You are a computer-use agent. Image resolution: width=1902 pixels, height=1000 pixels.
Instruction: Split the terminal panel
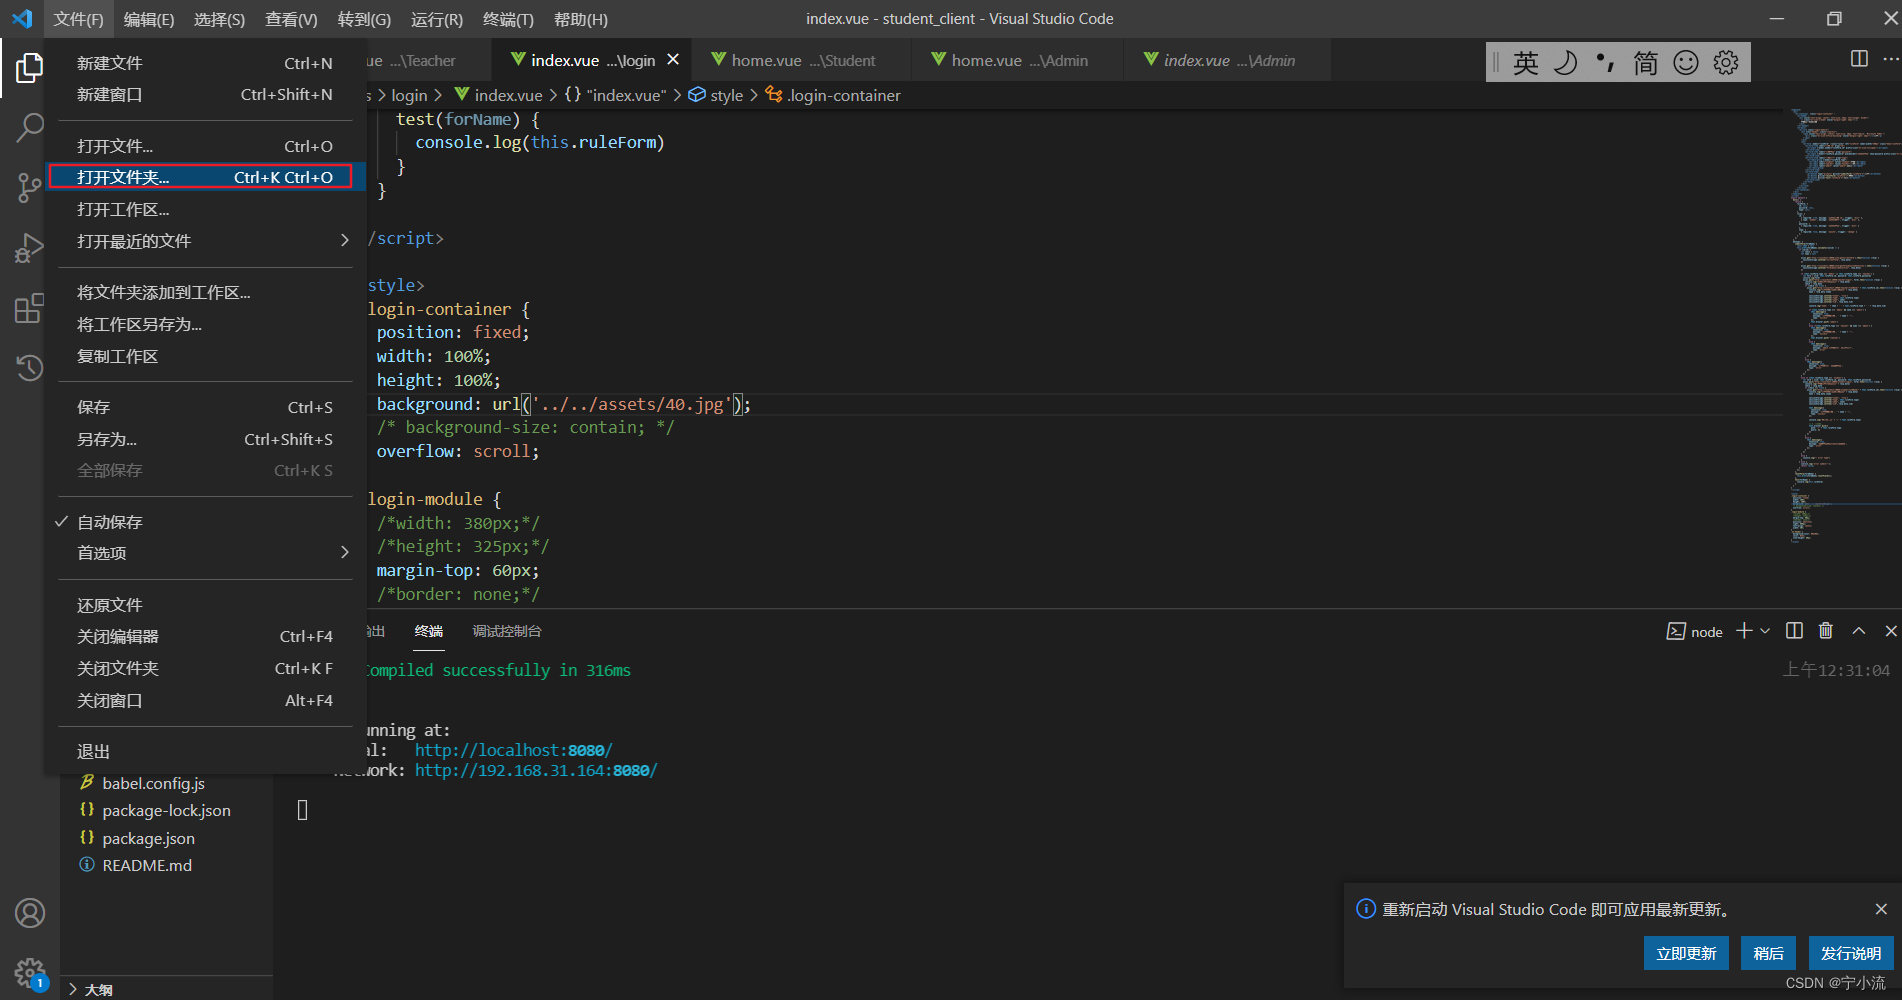(1794, 631)
